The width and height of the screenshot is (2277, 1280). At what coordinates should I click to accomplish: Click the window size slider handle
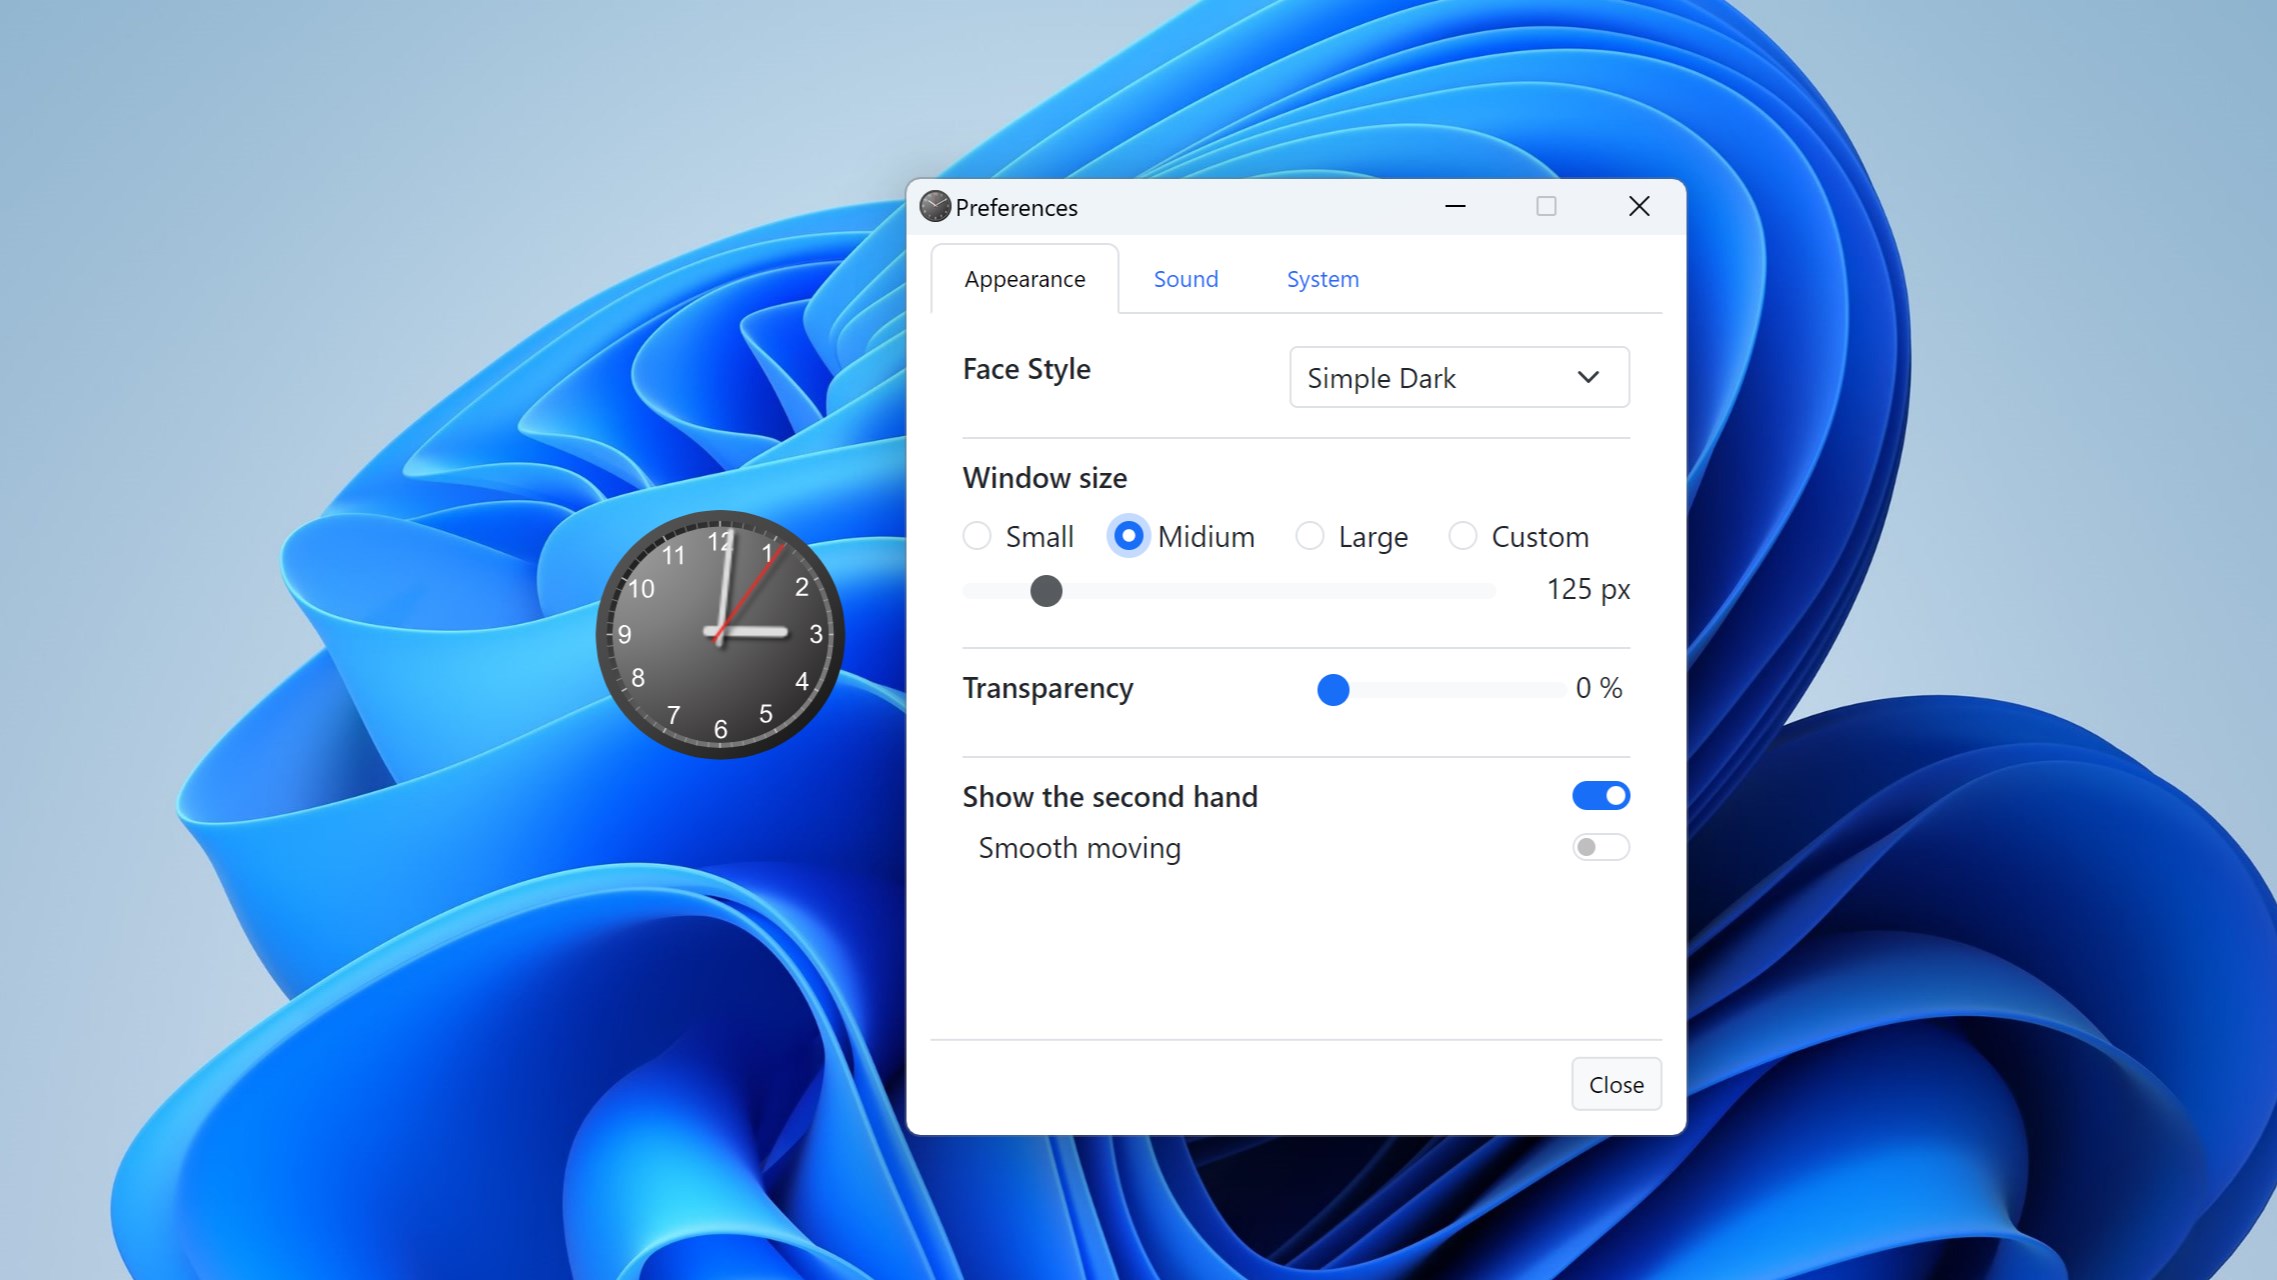click(x=1046, y=591)
